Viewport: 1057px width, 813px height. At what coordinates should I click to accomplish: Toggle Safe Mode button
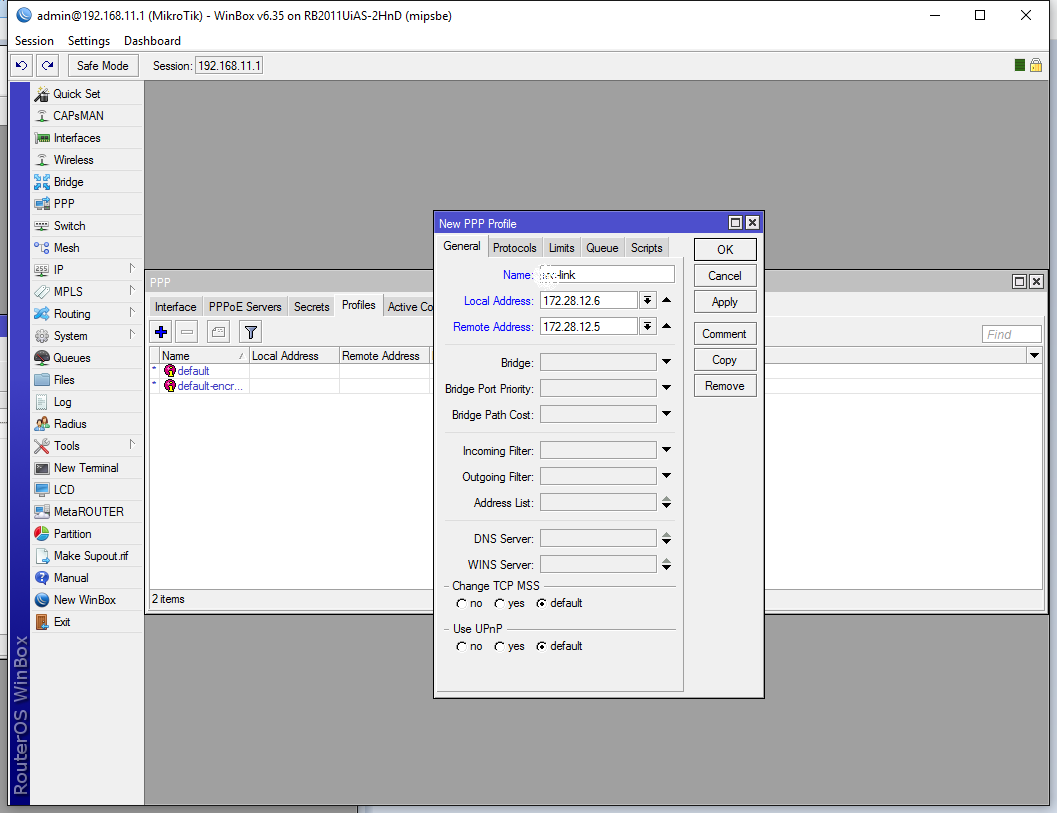pos(102,65)
